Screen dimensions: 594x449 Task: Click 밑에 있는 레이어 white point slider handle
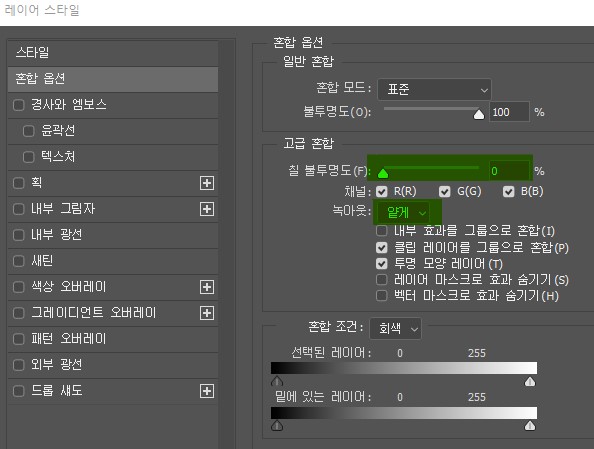coord(530,426)
